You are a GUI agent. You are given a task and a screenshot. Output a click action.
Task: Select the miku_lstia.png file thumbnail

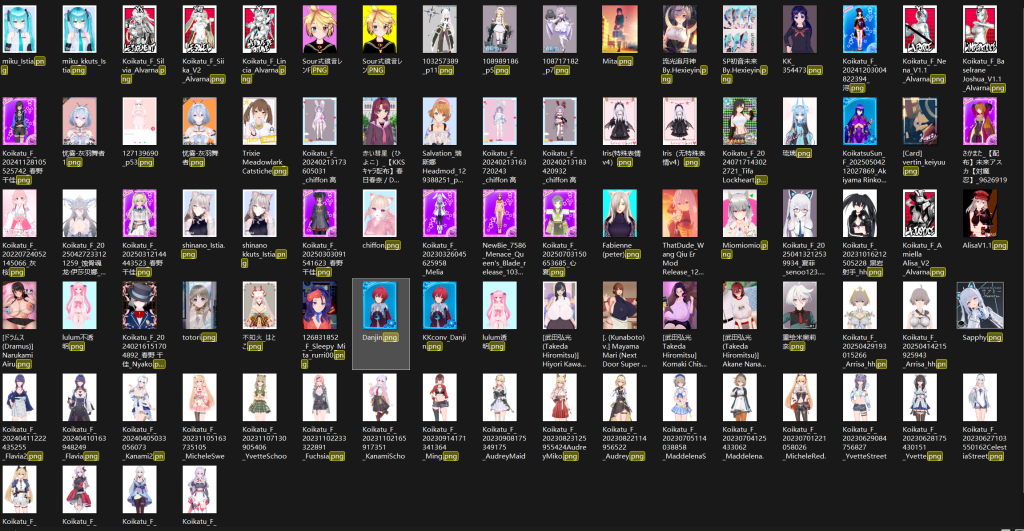click(20, 30)
